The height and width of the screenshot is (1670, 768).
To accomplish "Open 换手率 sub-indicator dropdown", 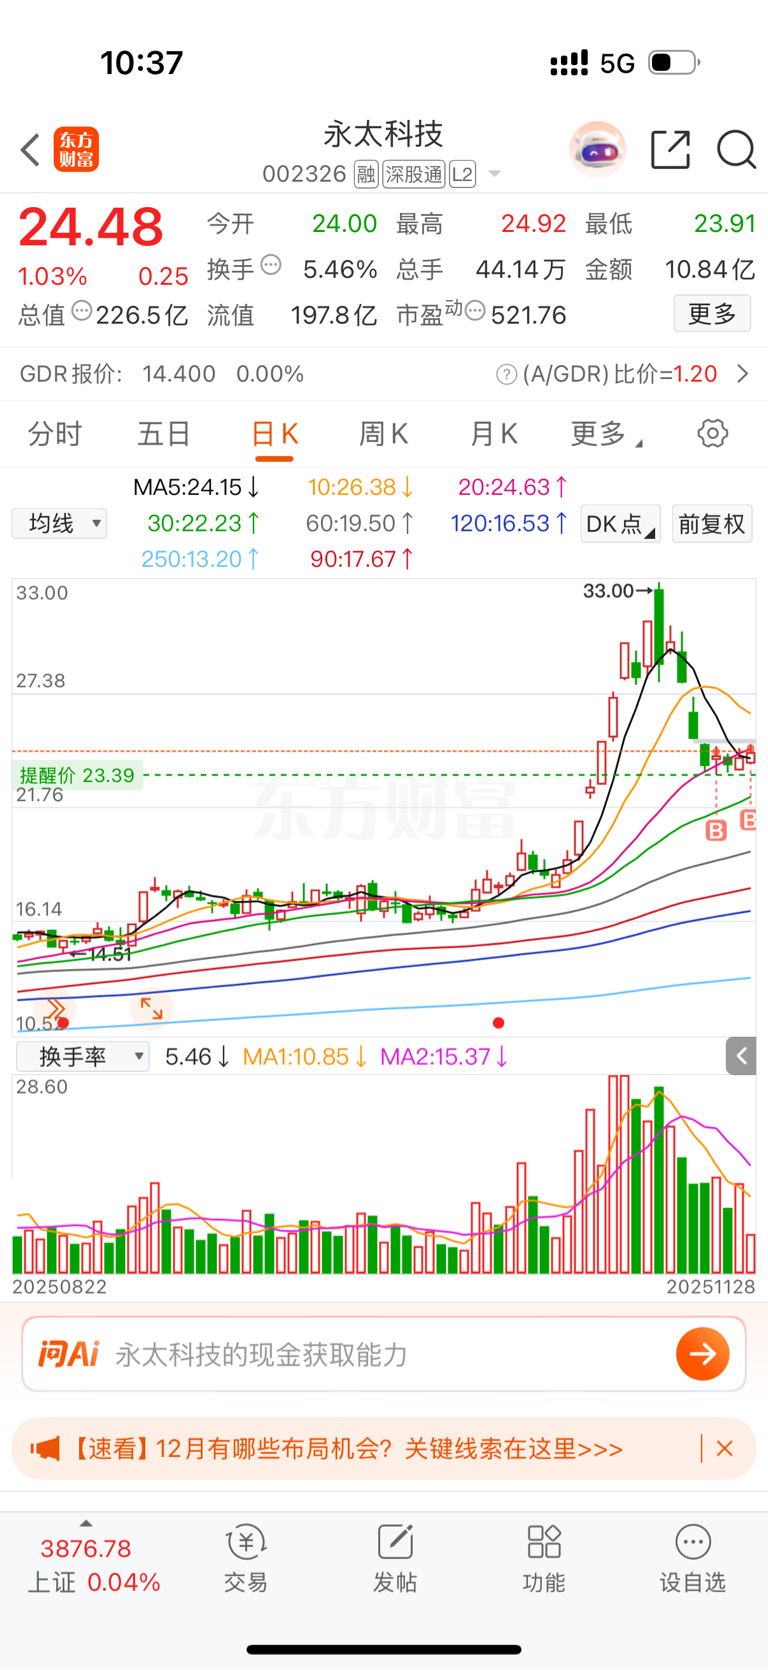I will click(x=83, y=1056).
